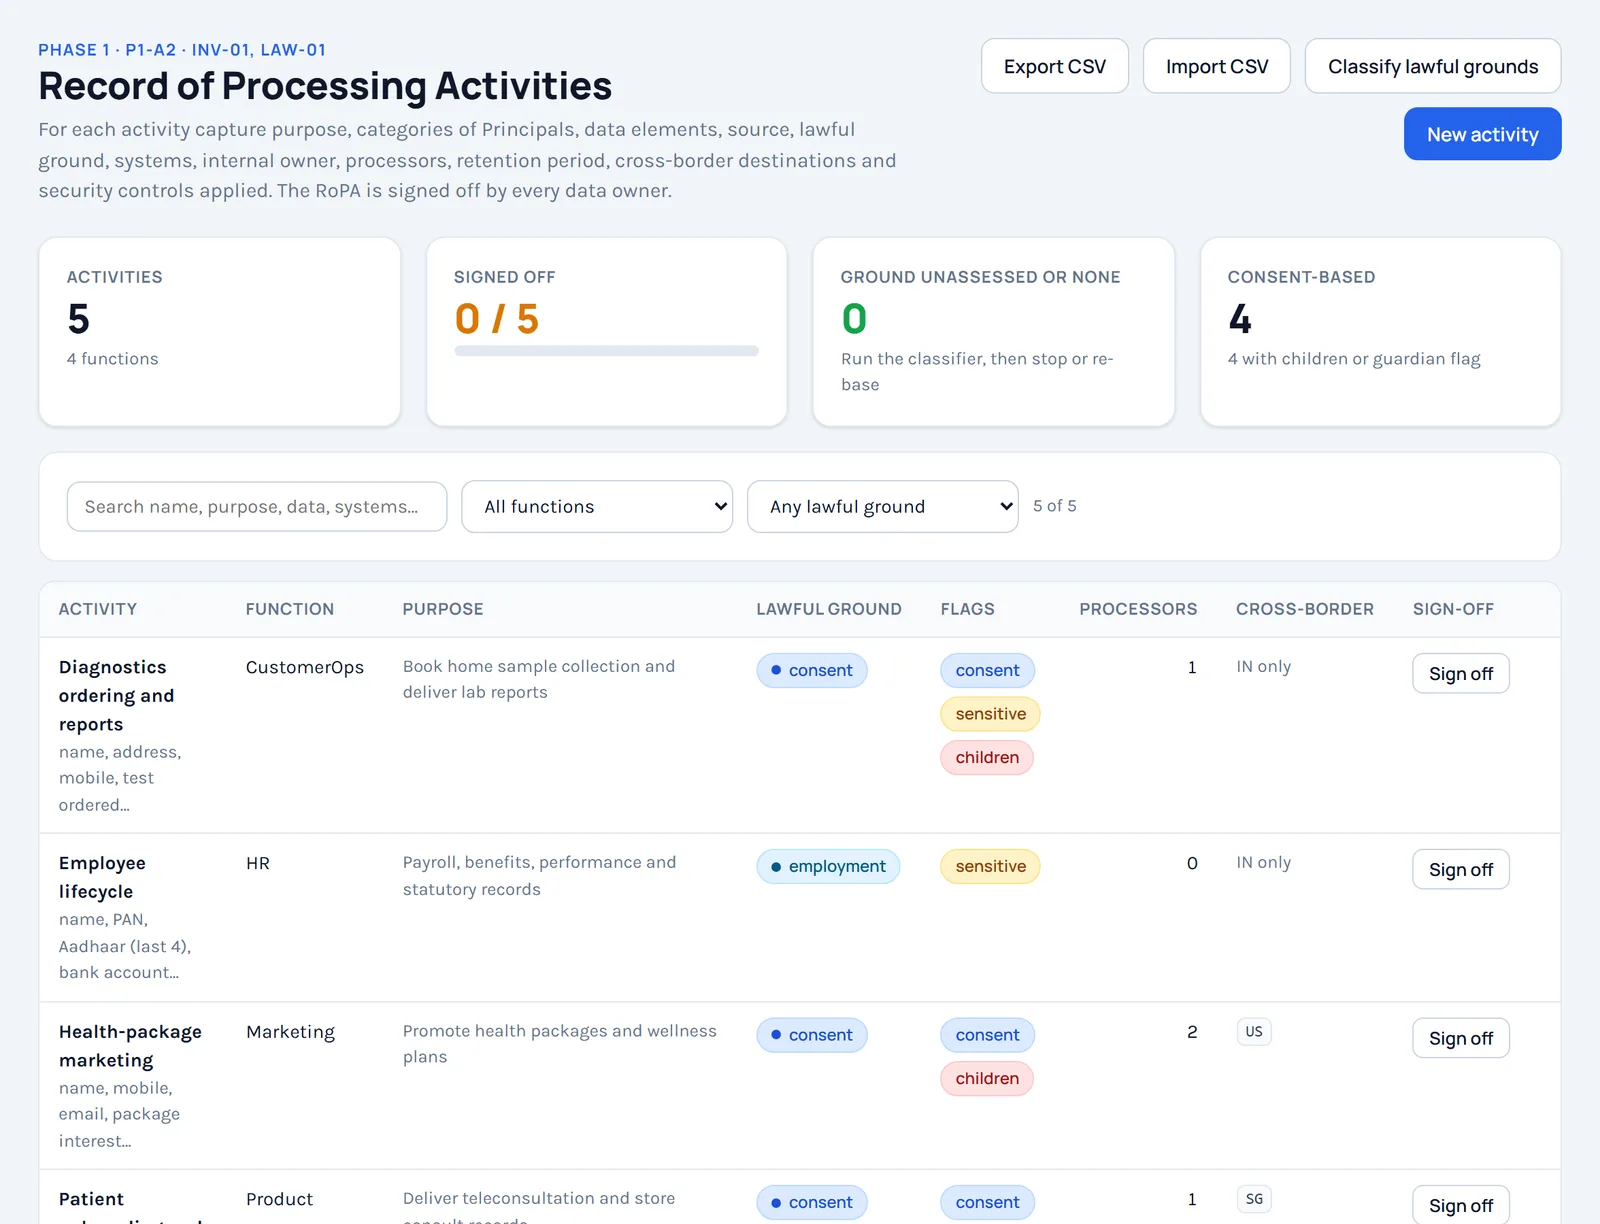The image size is (1600, 1224).
Task: Select the children flag on Health-package marketing
Action: click(987, 1078)
